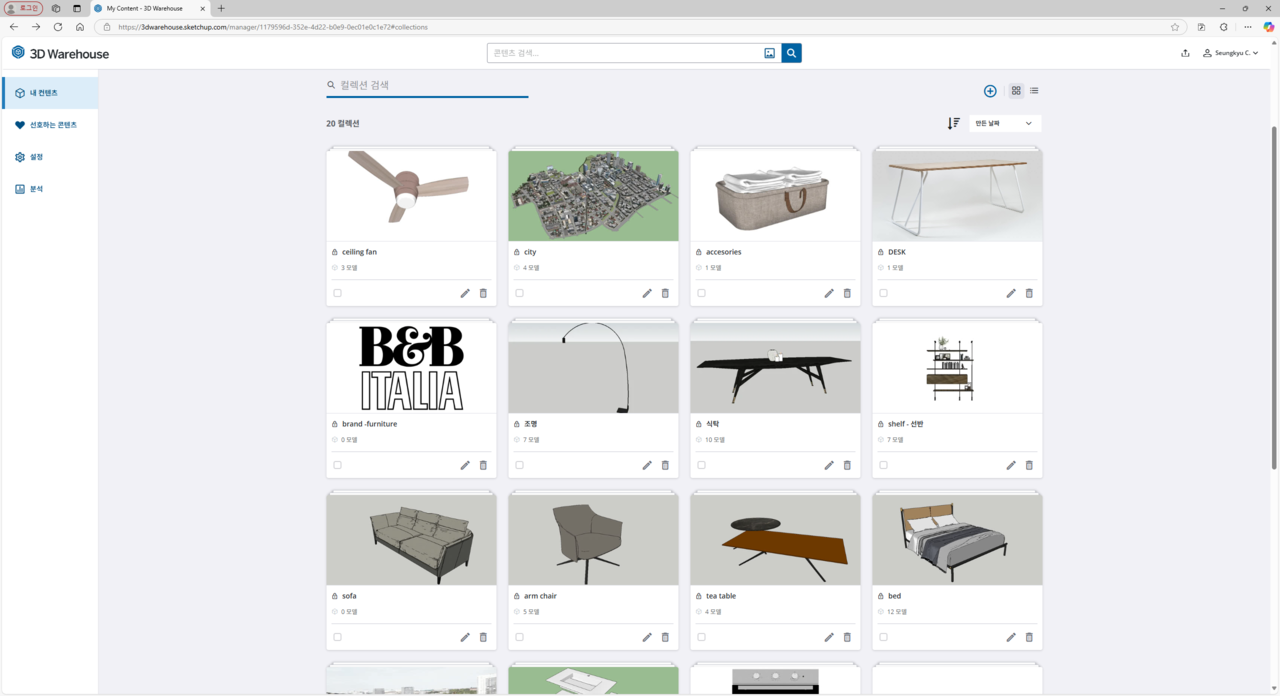
Task: Delete the sofa collection
Action: coord(483,637)
